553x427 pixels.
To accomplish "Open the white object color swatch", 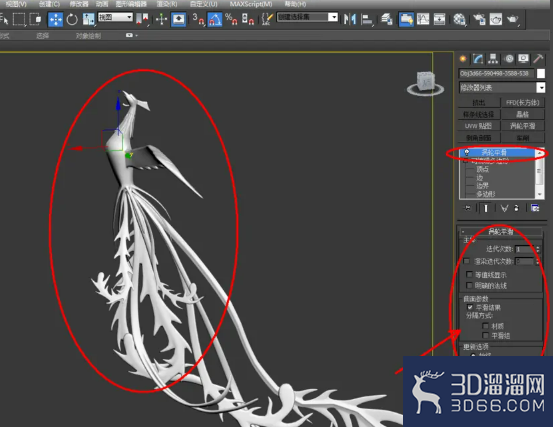I will 541,73.
